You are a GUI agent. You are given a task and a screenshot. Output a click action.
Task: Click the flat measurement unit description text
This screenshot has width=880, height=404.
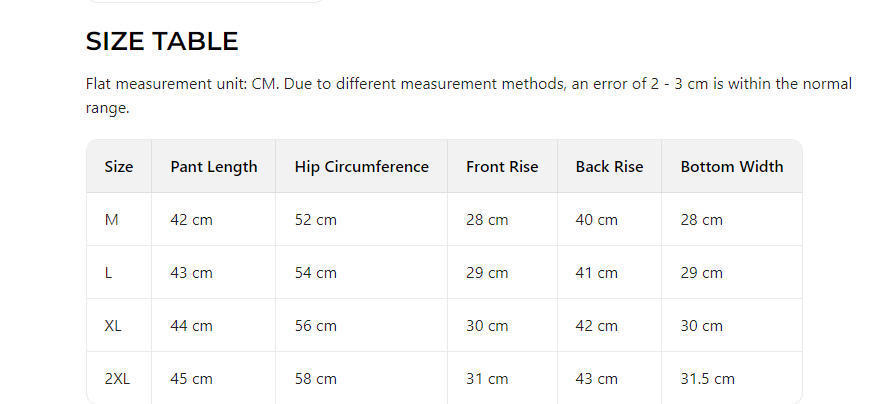[469, 84]
